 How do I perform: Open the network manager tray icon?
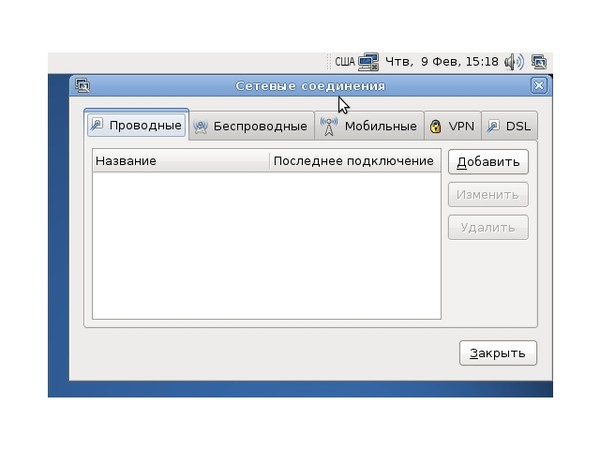pos(368,62)
